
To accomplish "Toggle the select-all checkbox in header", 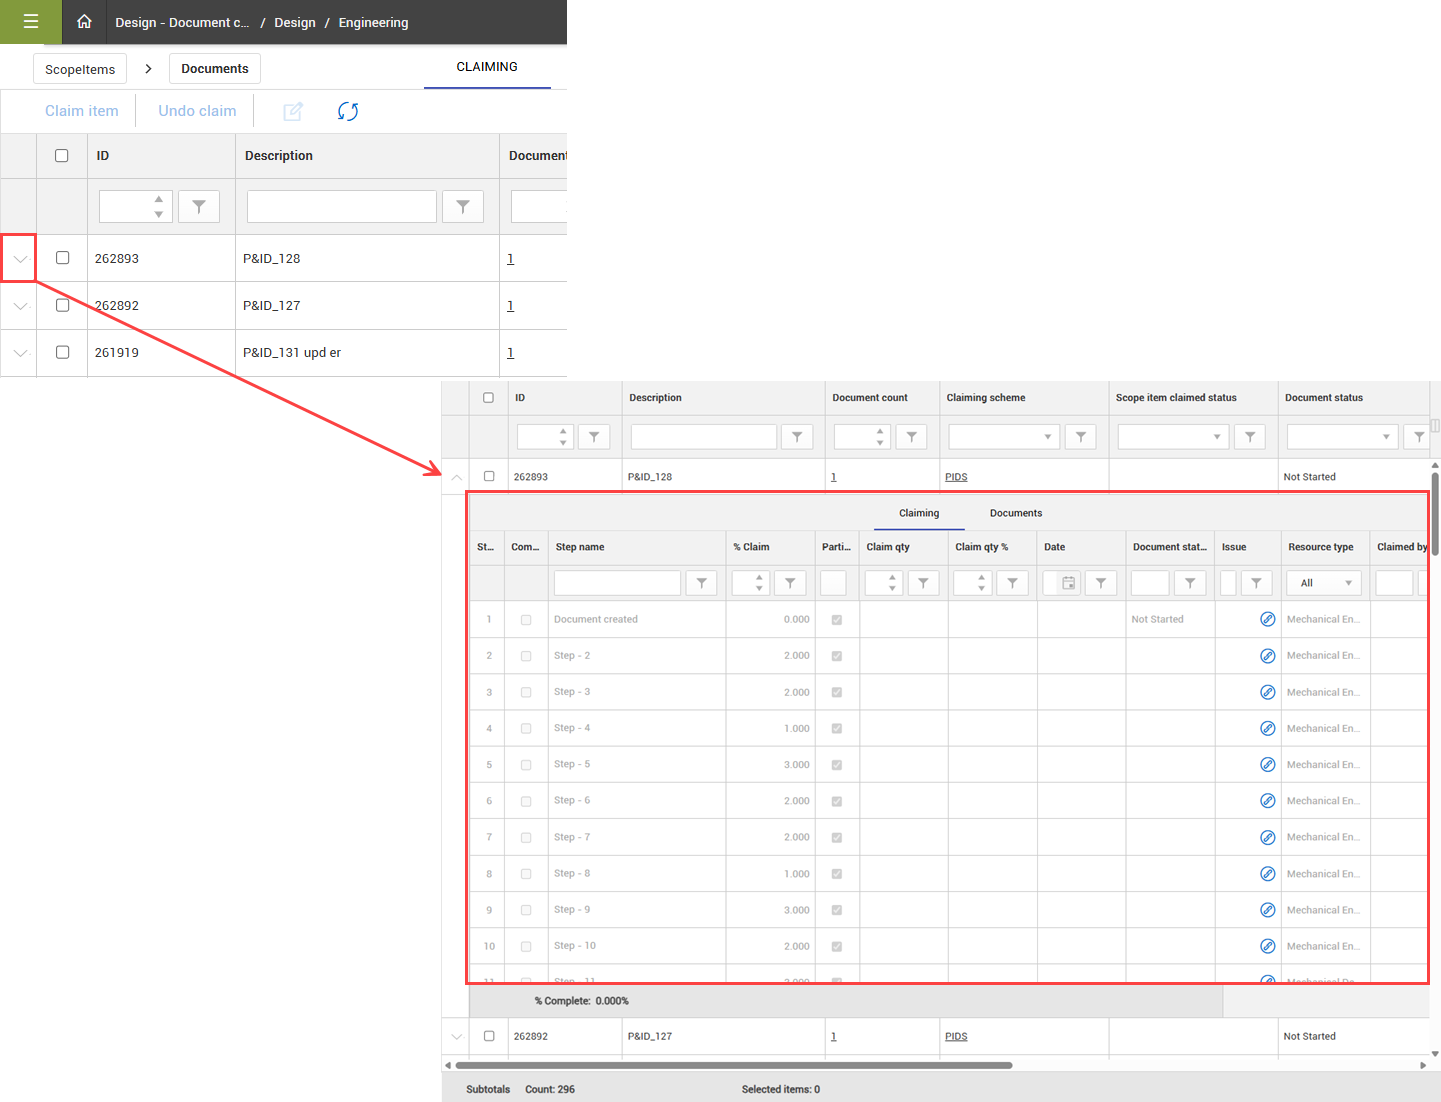I will [x=62, y=156].
